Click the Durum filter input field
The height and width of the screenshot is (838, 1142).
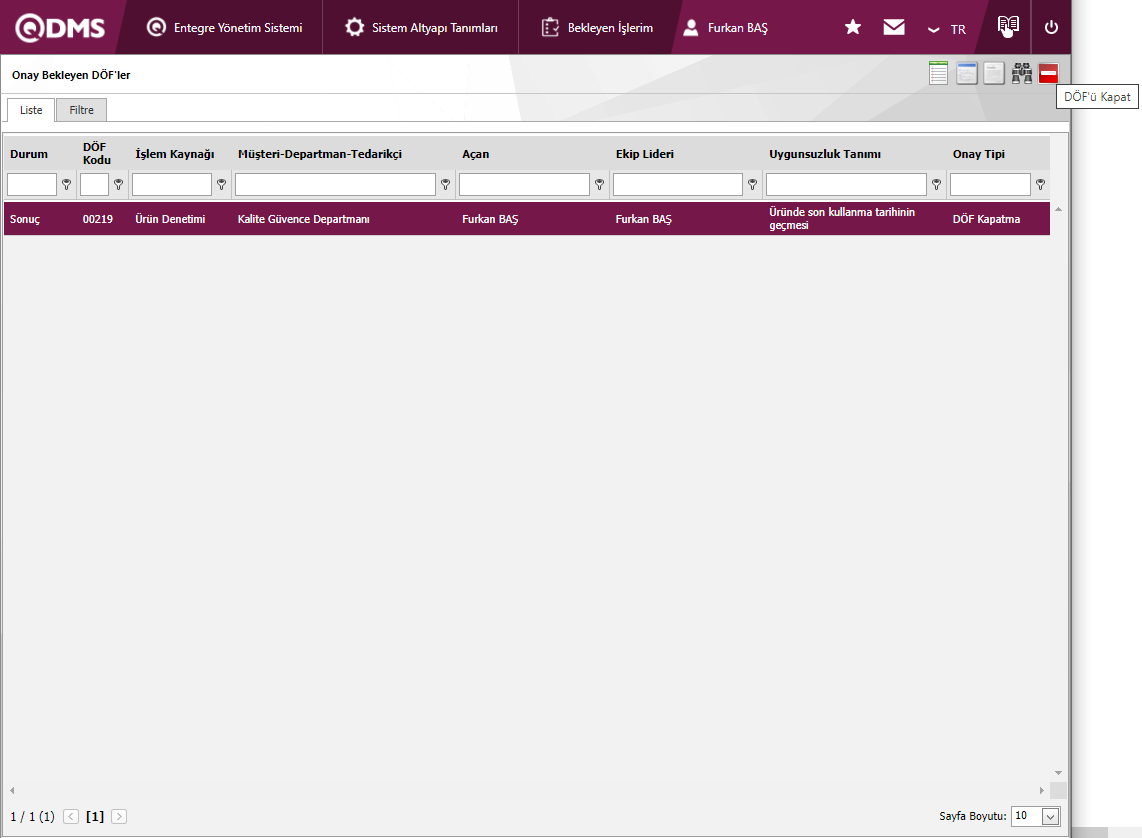(x=32, y=184)
